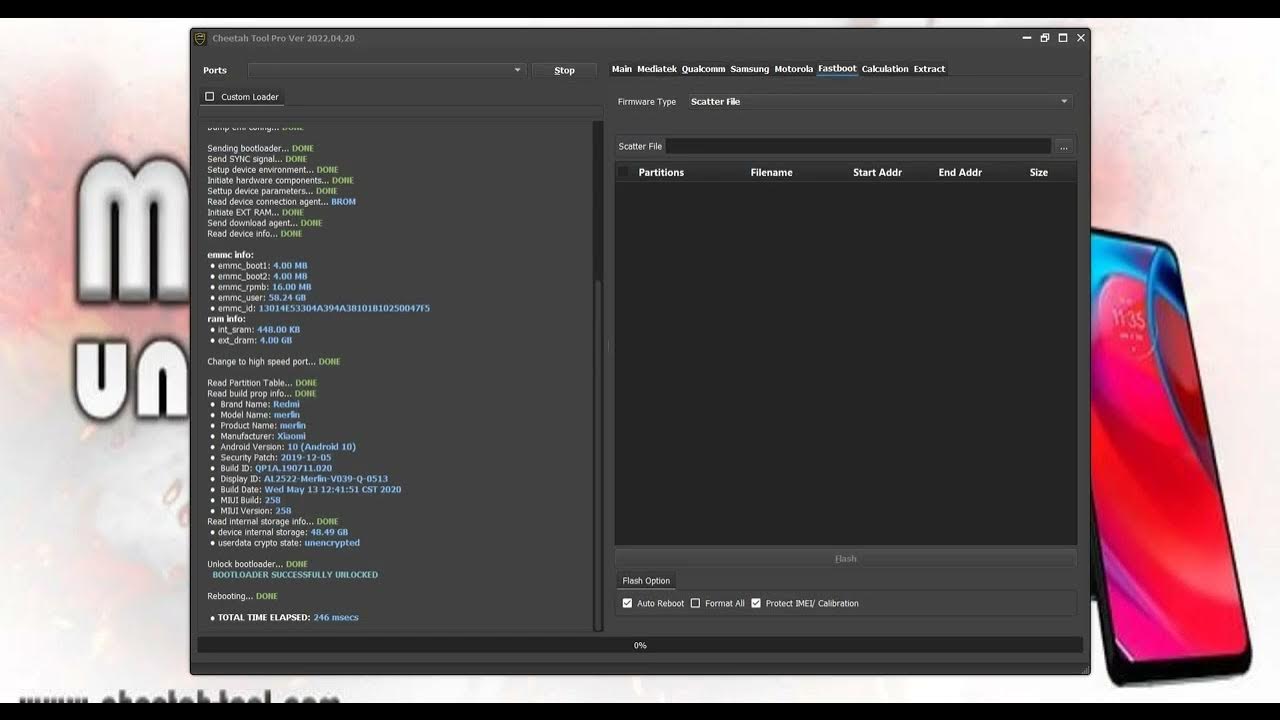The image size is (1280, 720).
Task: Click the log panel vertical scrollbar
Action: (599, 455)
